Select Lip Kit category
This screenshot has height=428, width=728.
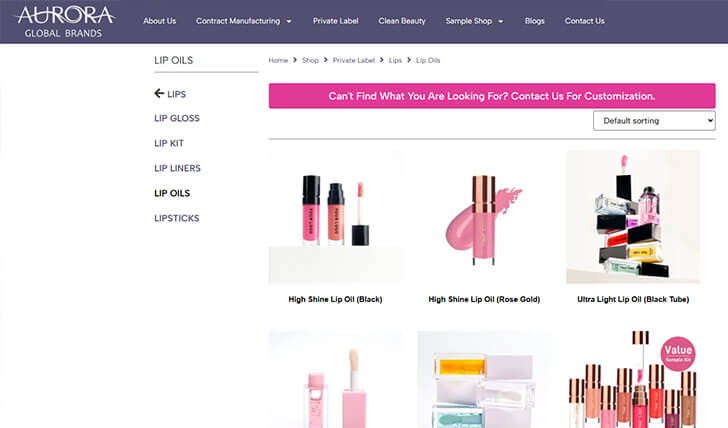coord(169,144)
